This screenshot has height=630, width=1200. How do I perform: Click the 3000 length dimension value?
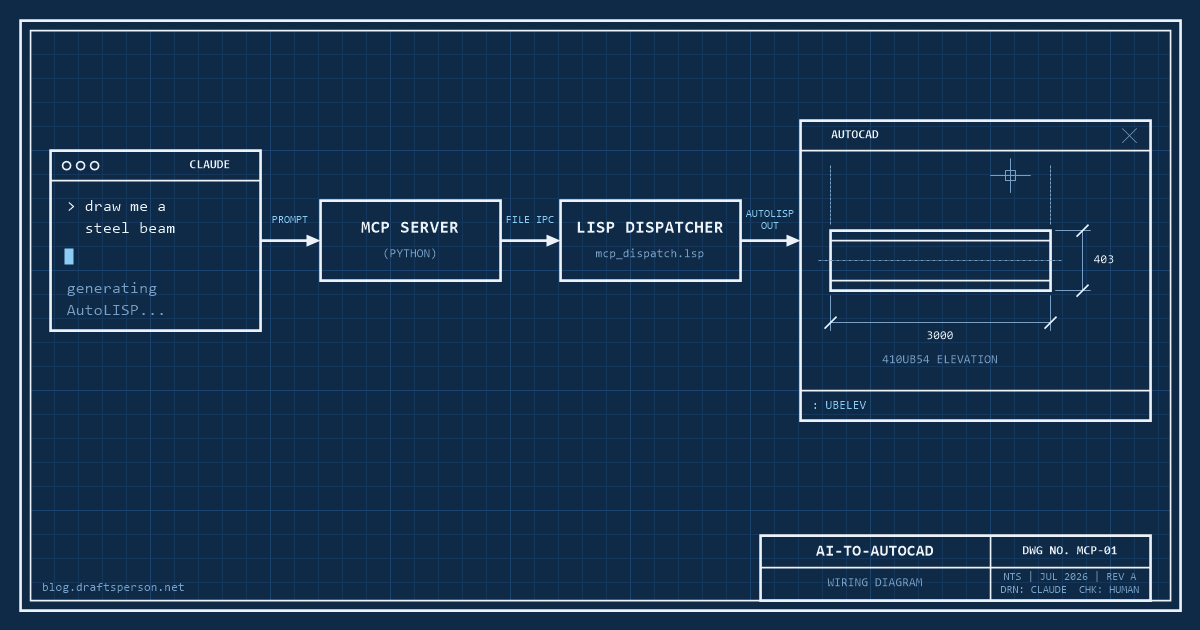click(940, 336)
